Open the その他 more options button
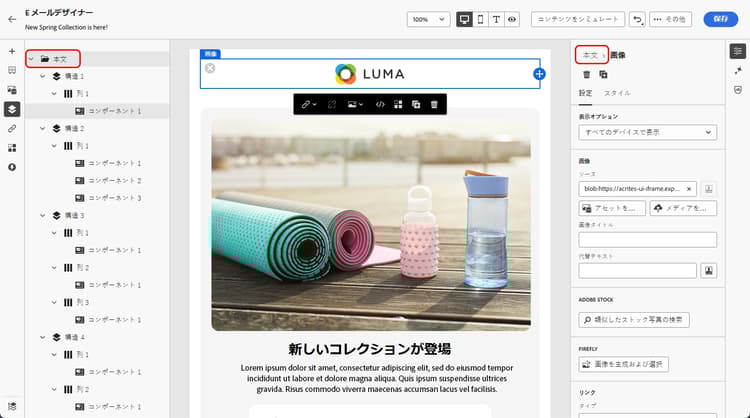Screen dimensions: 750x418 tap(670, 20)
